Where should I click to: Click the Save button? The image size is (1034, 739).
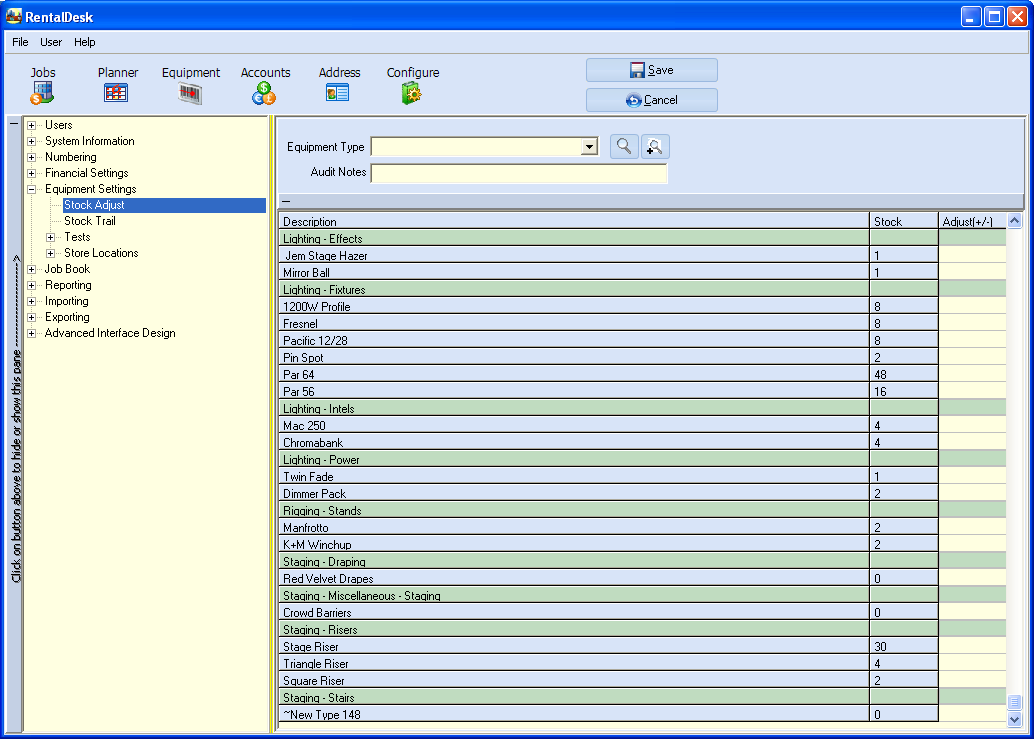652,70
